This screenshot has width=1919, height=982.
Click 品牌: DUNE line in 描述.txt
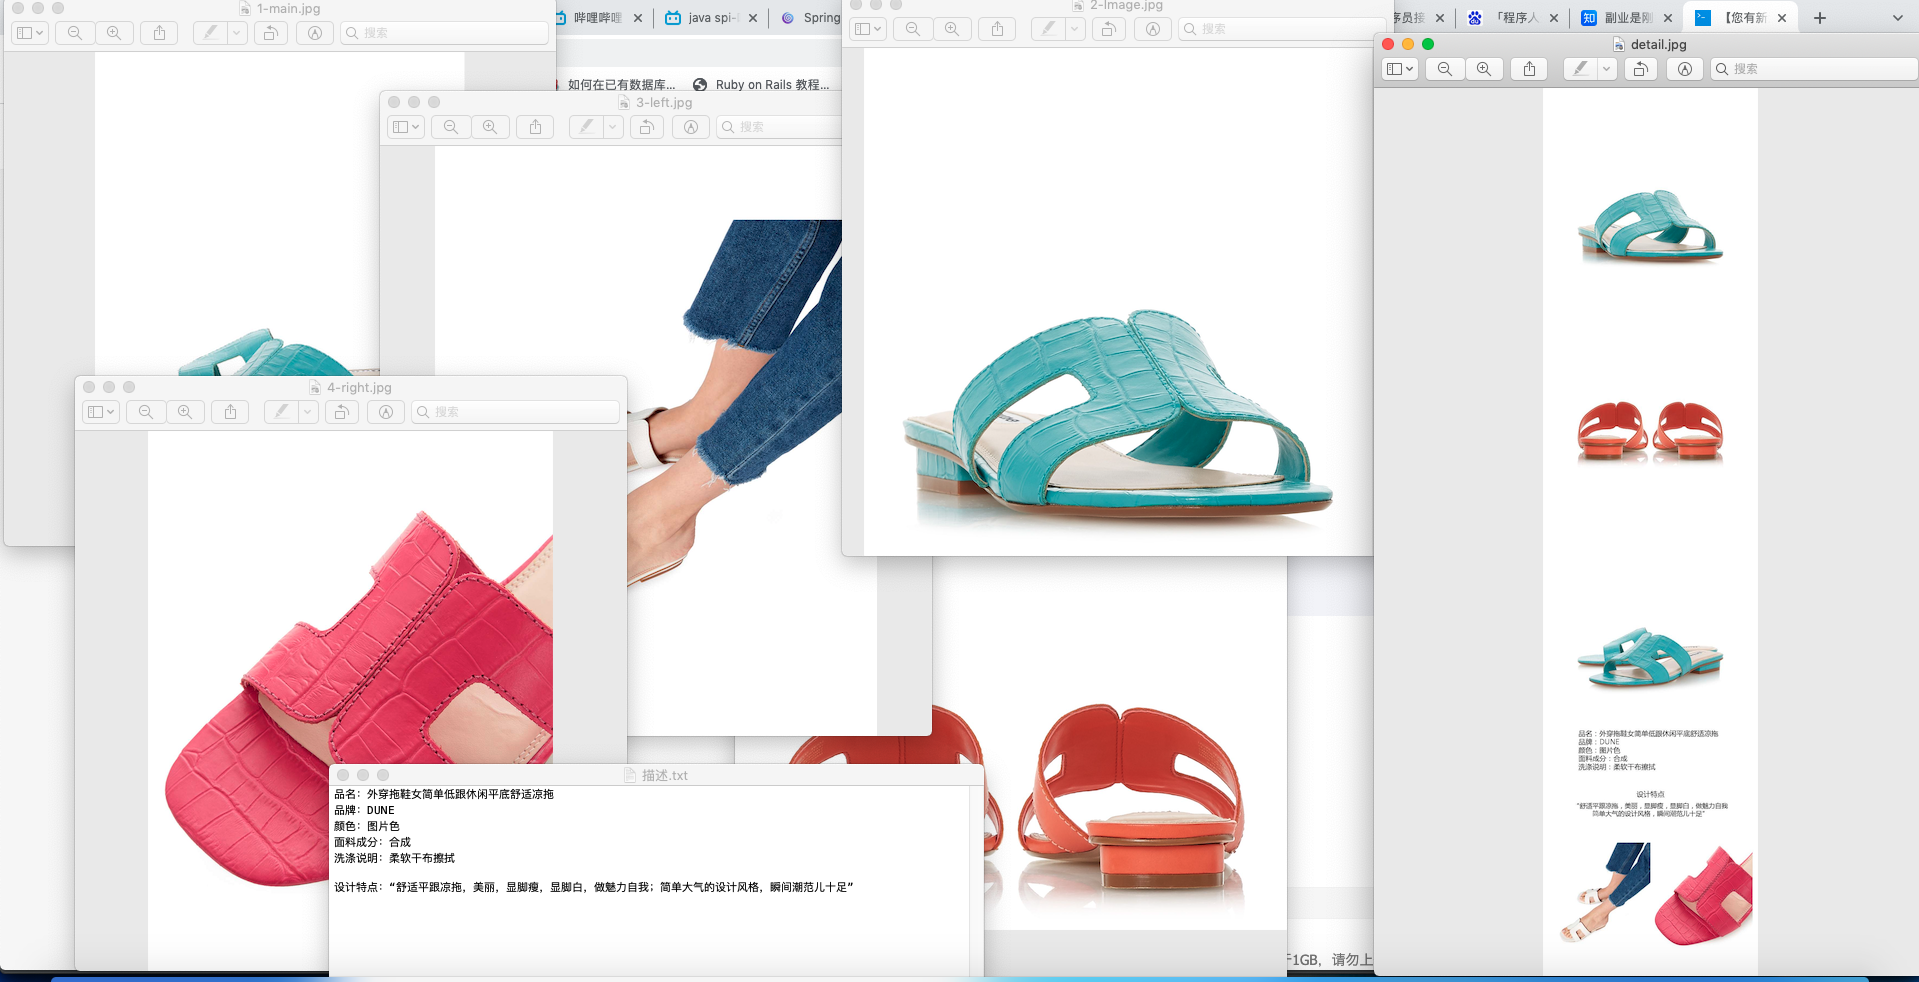tap(364, 810)
